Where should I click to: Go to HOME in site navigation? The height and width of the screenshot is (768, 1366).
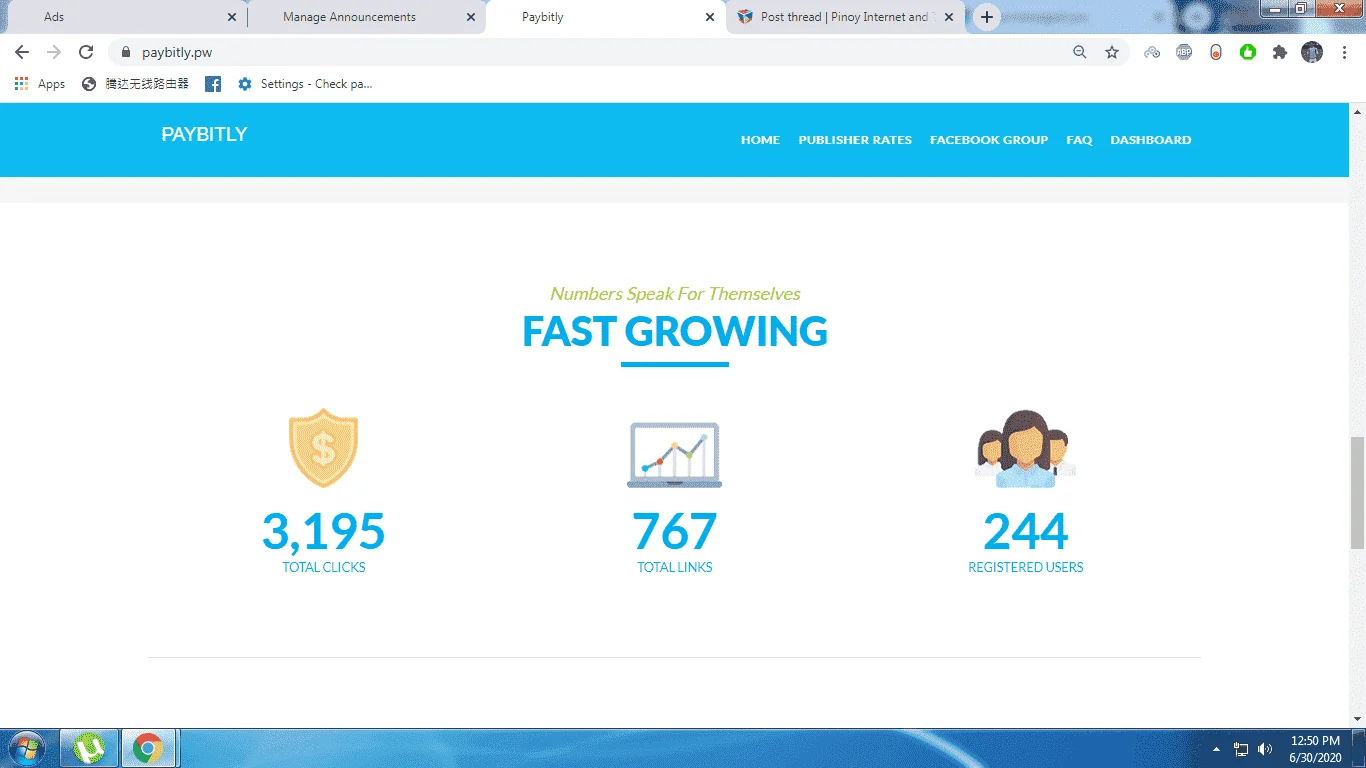click(760, 140)
